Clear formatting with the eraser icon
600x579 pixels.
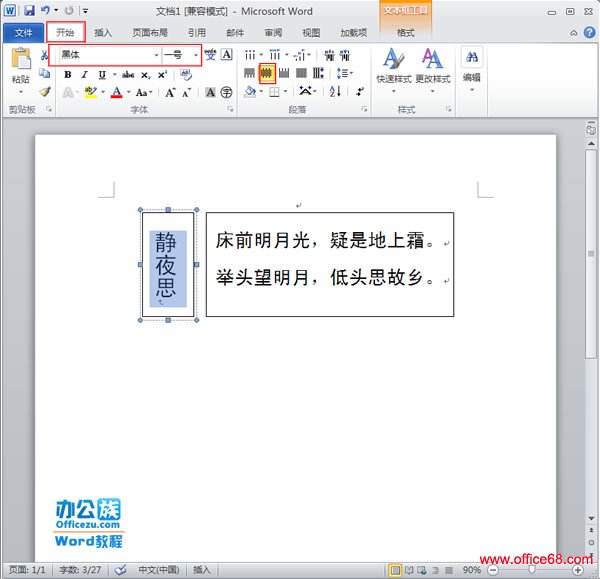point(186,75)
